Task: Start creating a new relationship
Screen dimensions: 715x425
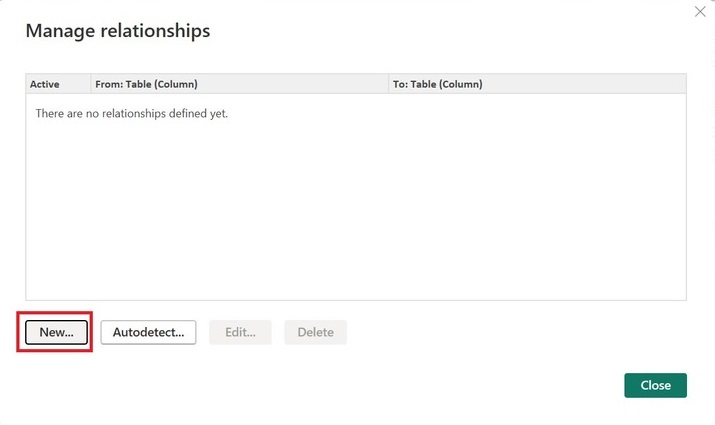Action: tap(56, 332)
